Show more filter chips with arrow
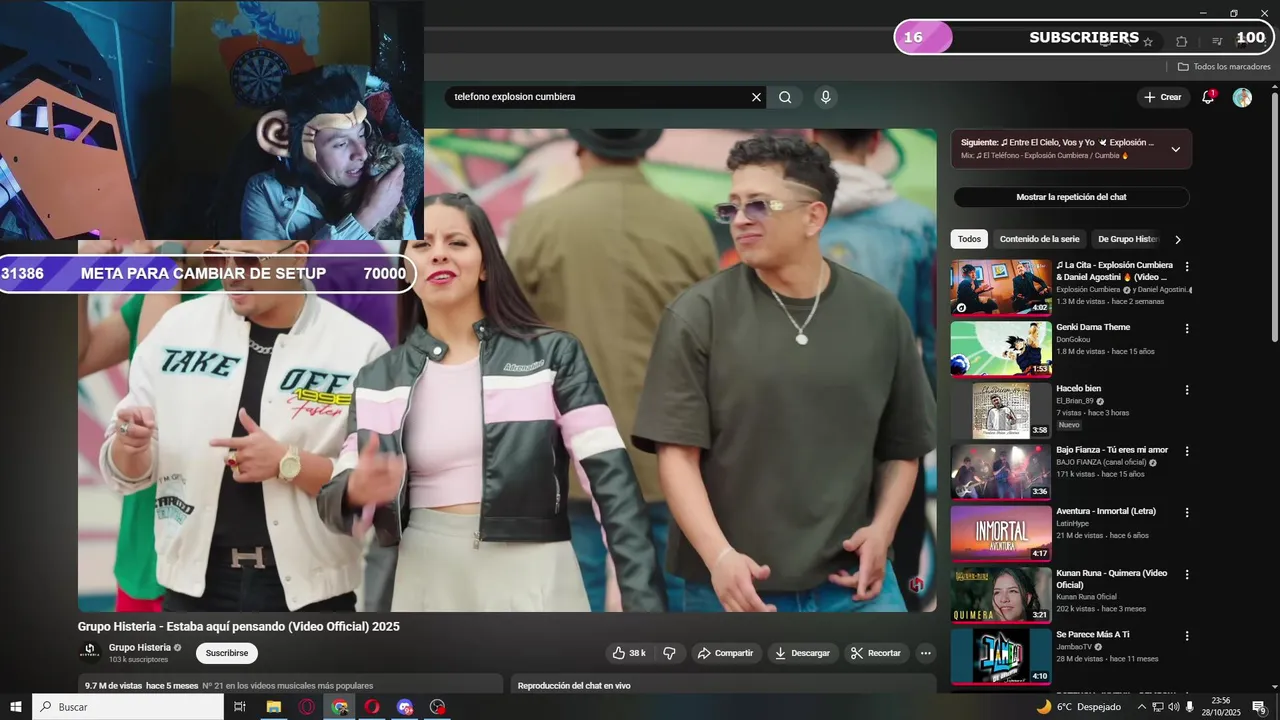1280x720 pixels. tap(1177, 240)
